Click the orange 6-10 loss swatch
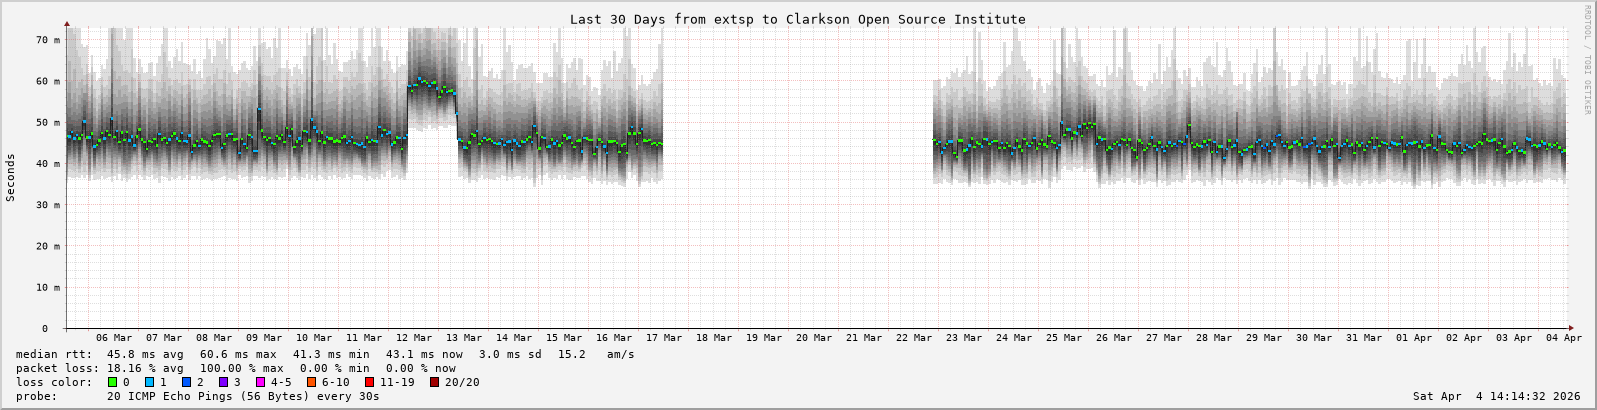 tap(311, 382)
